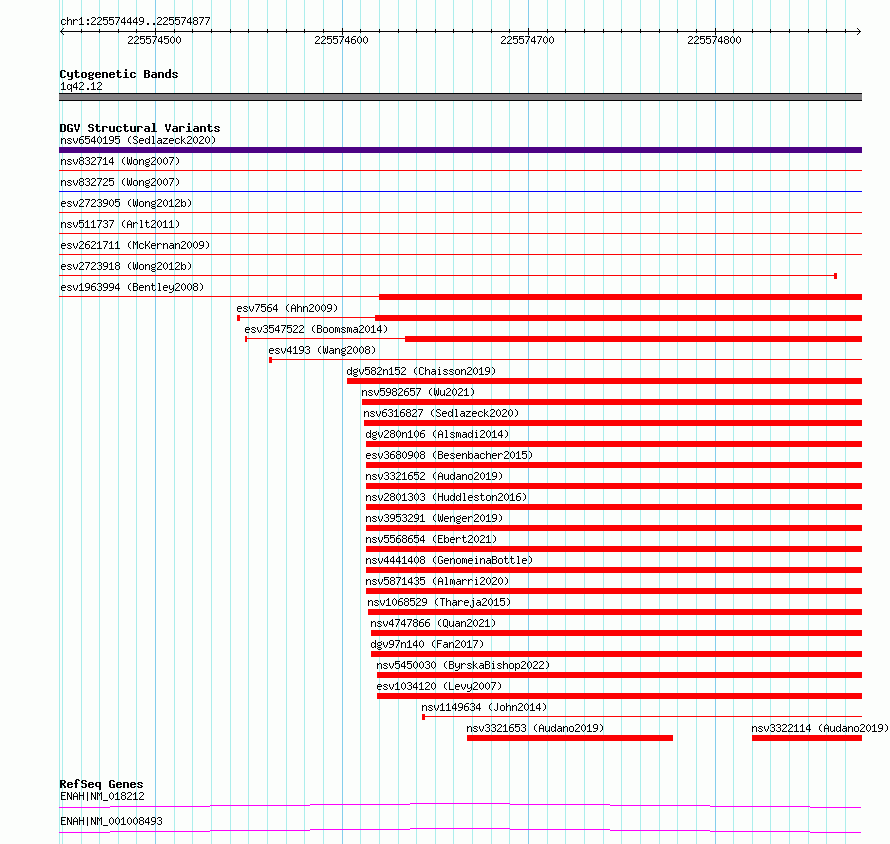Open esv2723905 (Wong2012b) variant entry
This screenshot has height=844, width=890.
pyautogui.click(x=126, y=203)
